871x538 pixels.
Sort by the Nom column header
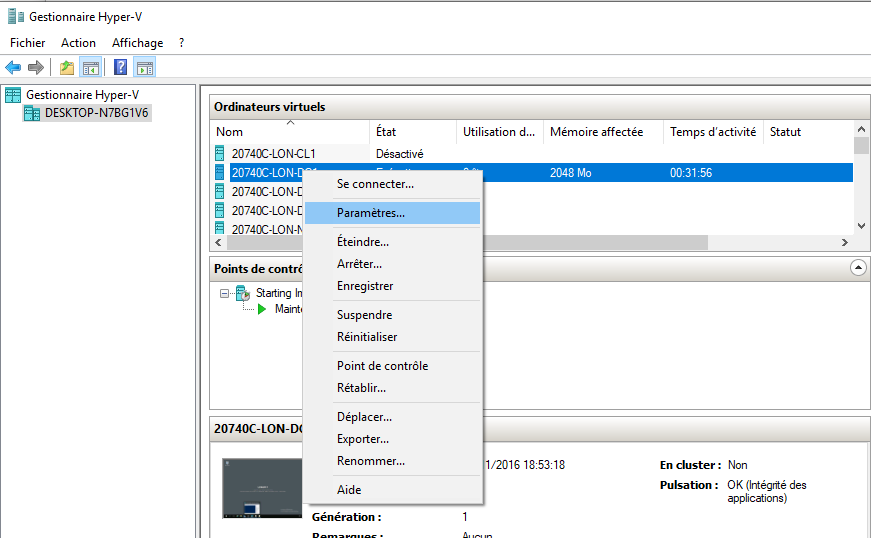290,132
